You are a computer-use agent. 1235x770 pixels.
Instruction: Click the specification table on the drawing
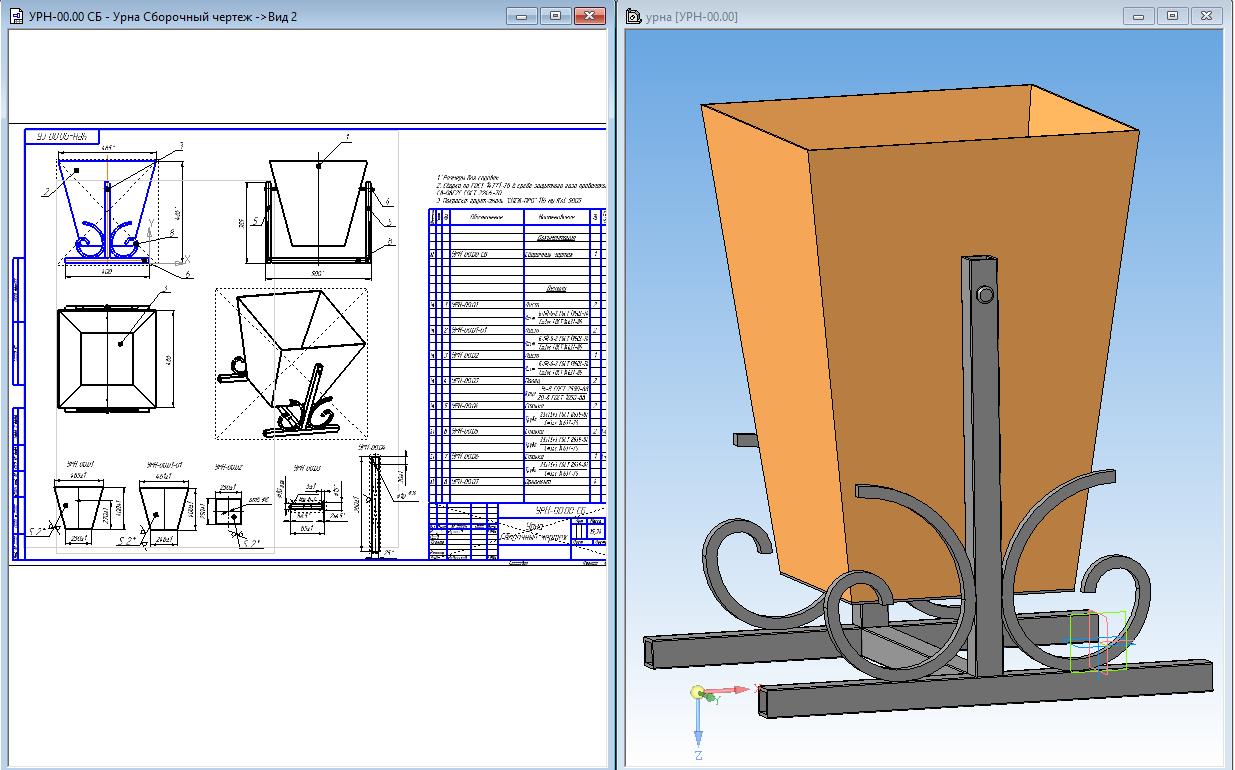click(x=515, y=350)
